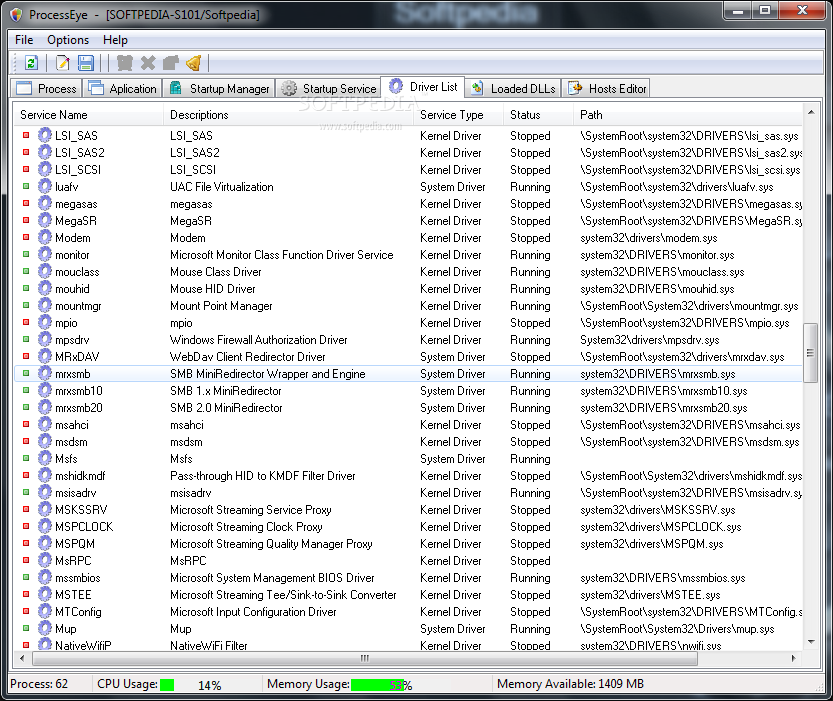Click the greyed-out puzzle-shaped toolbar icon

pos(124,63)
